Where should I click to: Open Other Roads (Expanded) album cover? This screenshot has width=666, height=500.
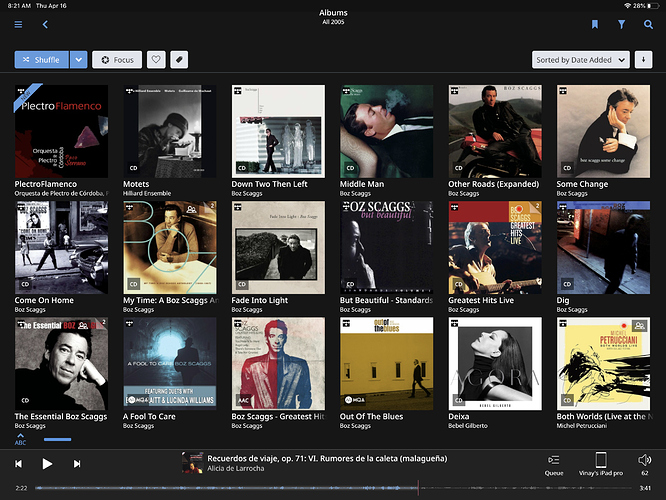(x=495, y=131)
